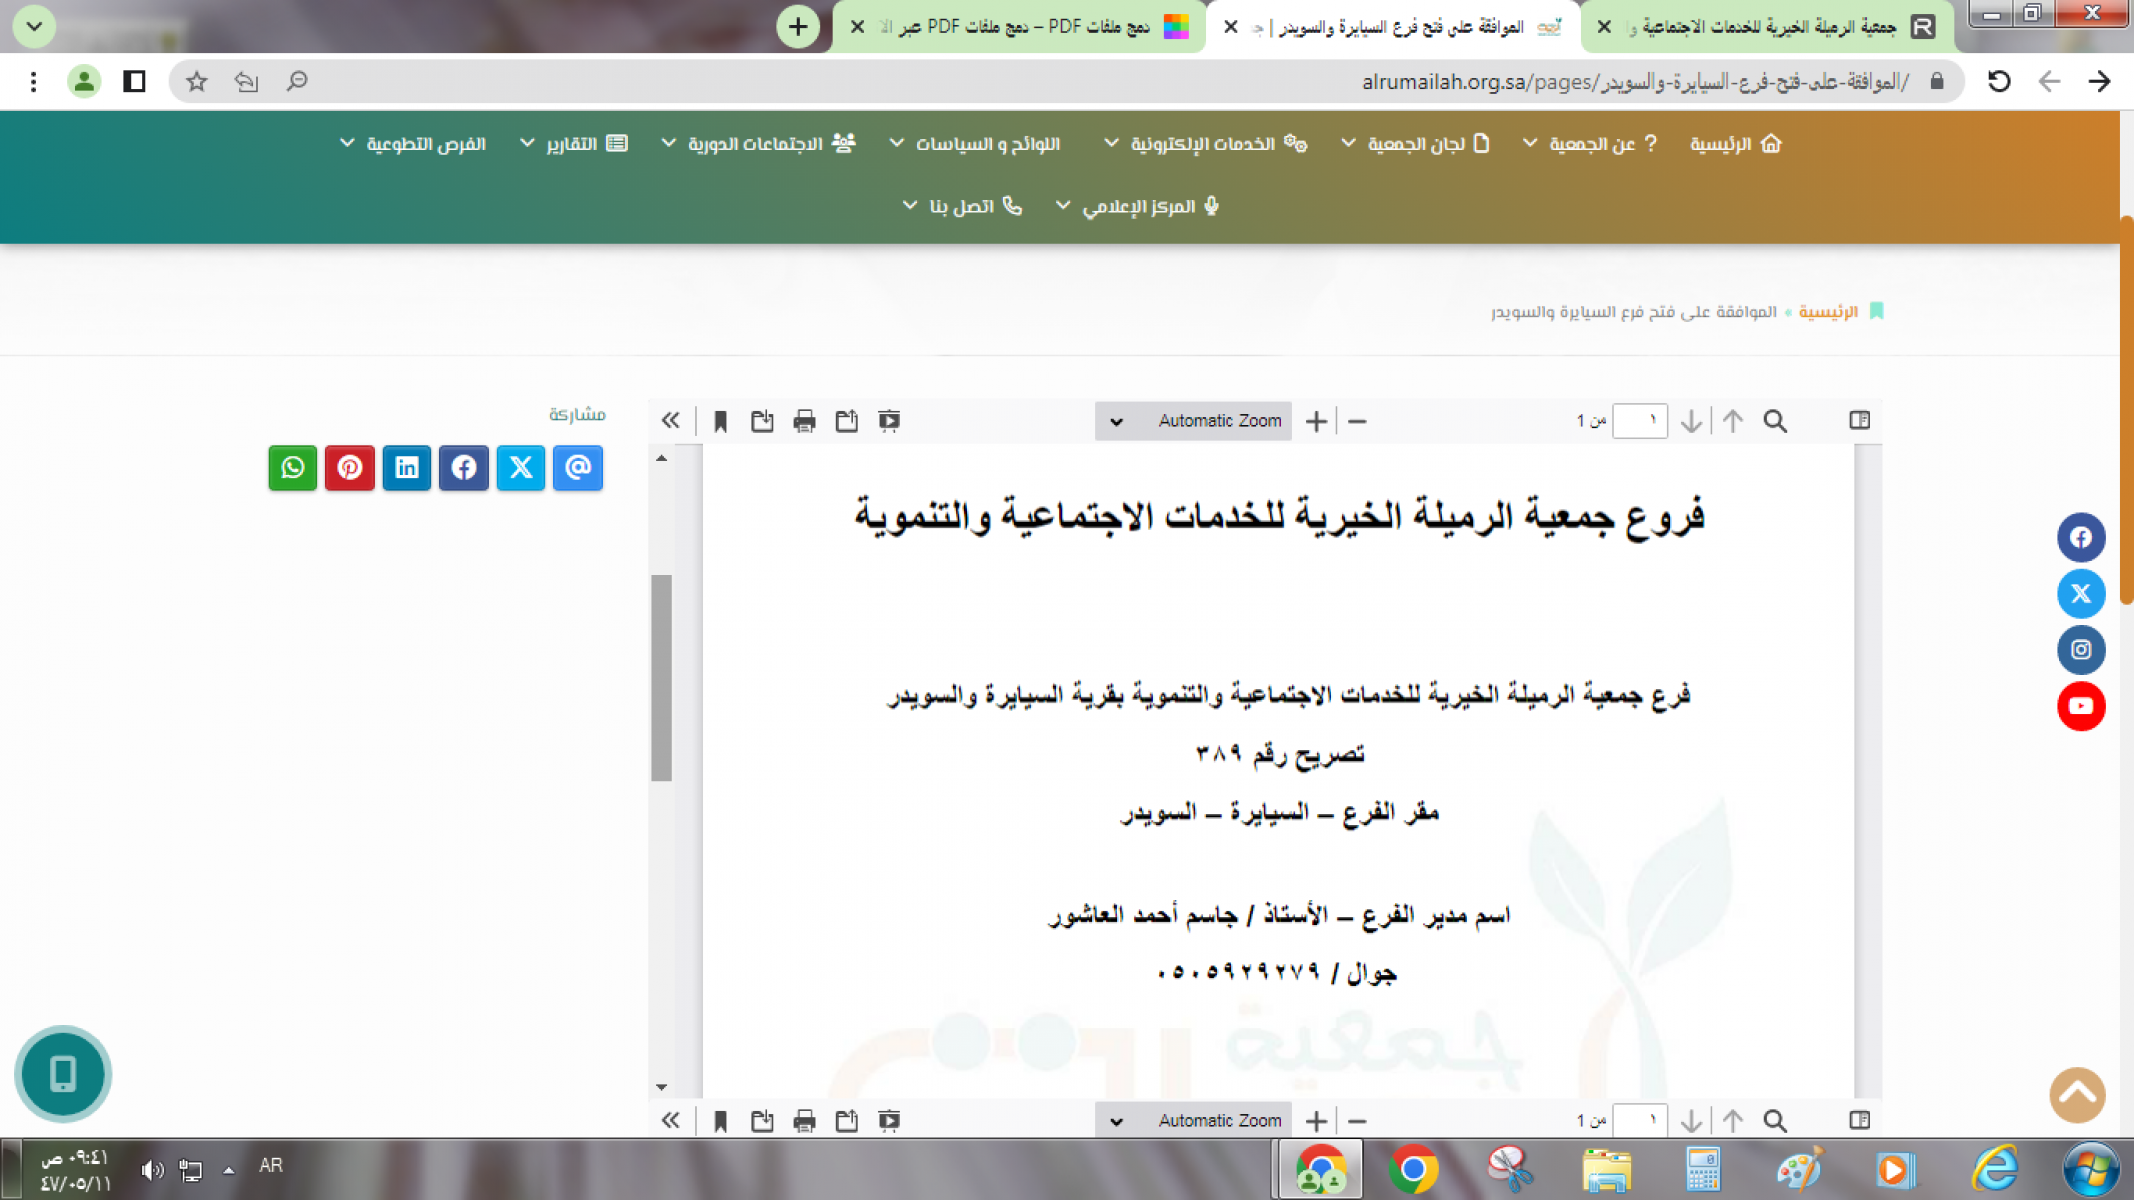Viewport: 2134px width, 1200px height.
Task: Click the PDF zoom in plus button
Action: coord(1316,421)
